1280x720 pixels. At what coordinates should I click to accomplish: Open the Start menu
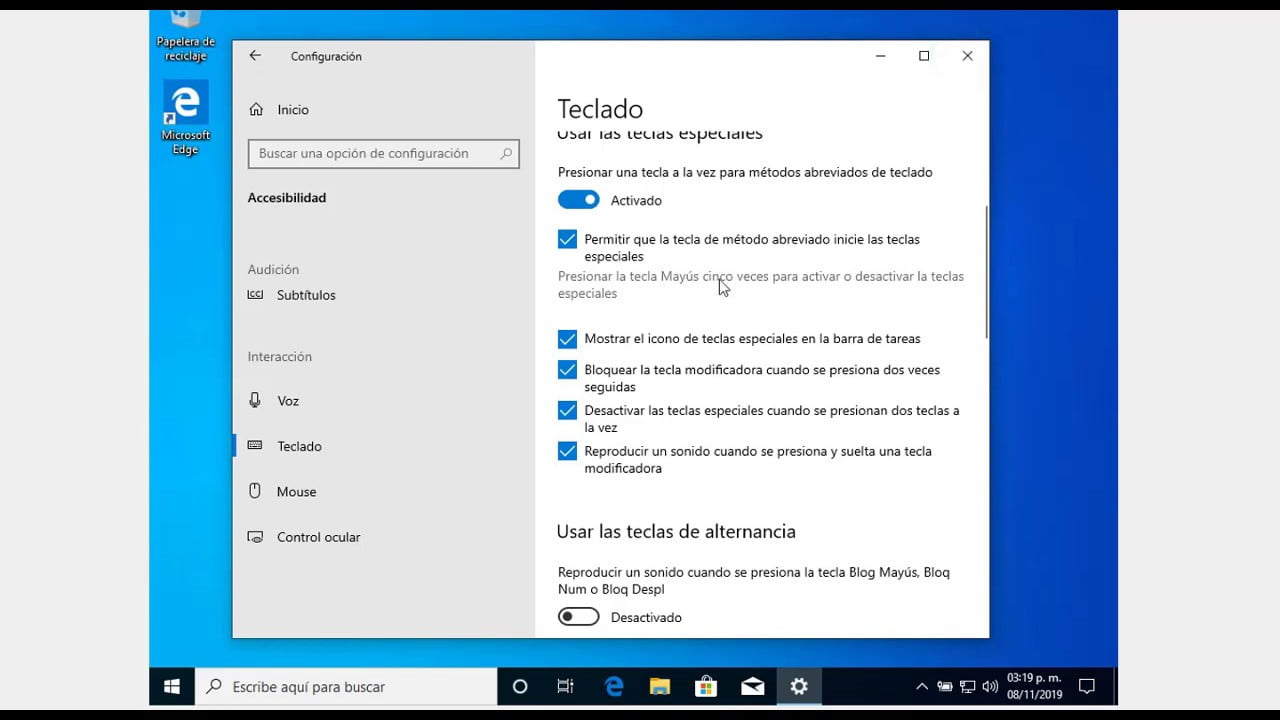pos(171,686)
